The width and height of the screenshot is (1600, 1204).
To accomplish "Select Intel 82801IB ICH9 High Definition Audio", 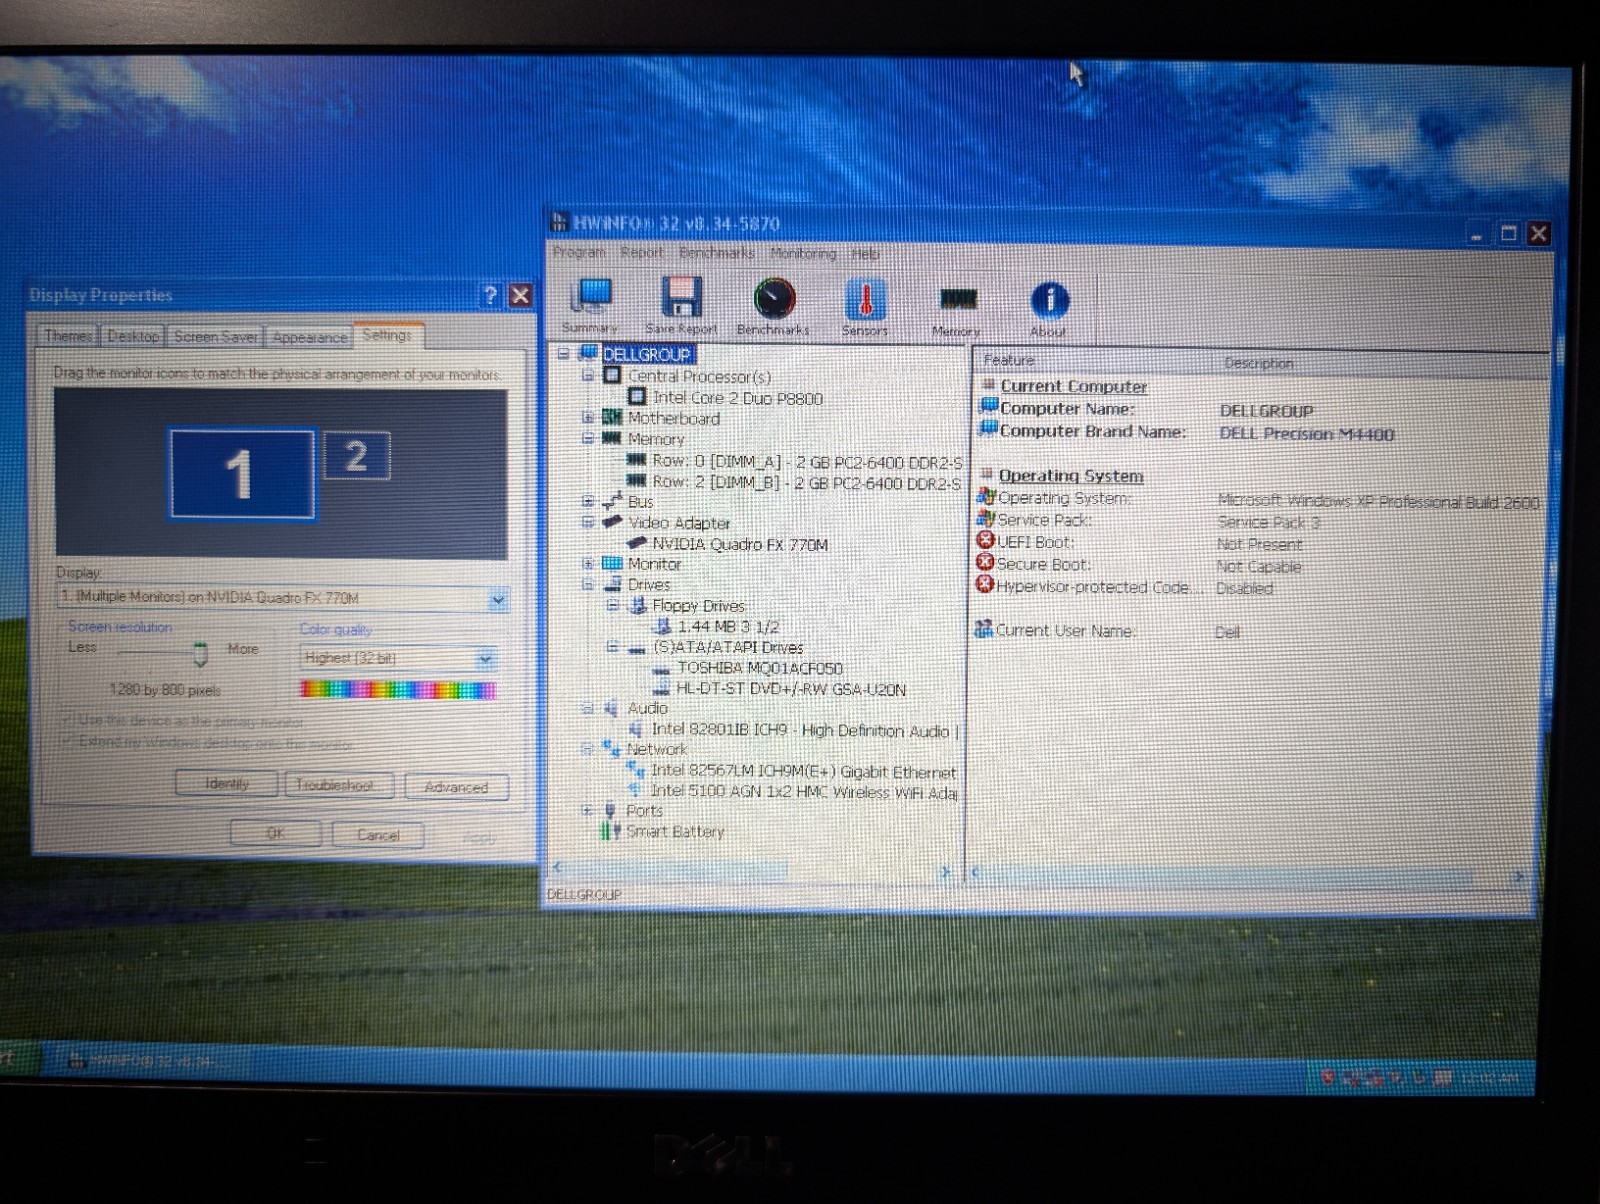I will pos(804,730).
